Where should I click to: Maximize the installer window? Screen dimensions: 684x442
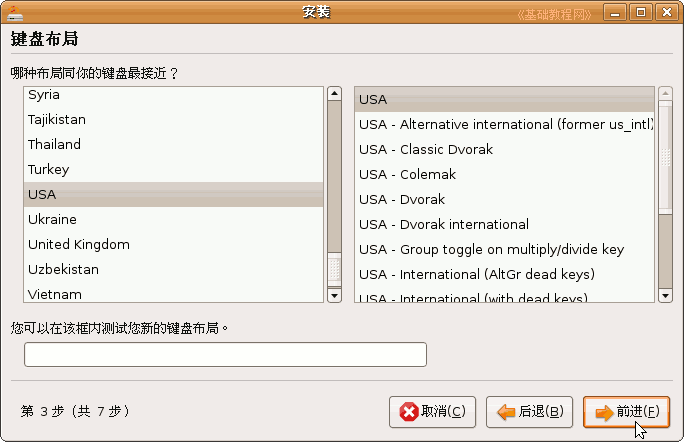pos(640,12)
